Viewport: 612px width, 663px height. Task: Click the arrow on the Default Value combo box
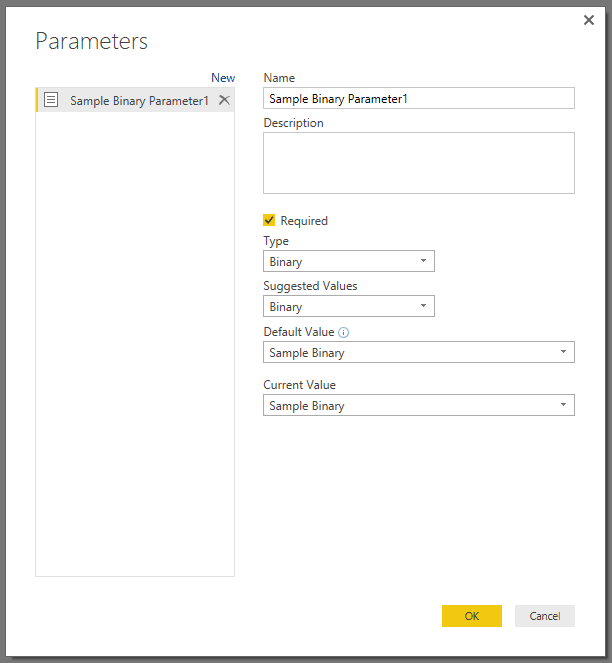point(563,352)
